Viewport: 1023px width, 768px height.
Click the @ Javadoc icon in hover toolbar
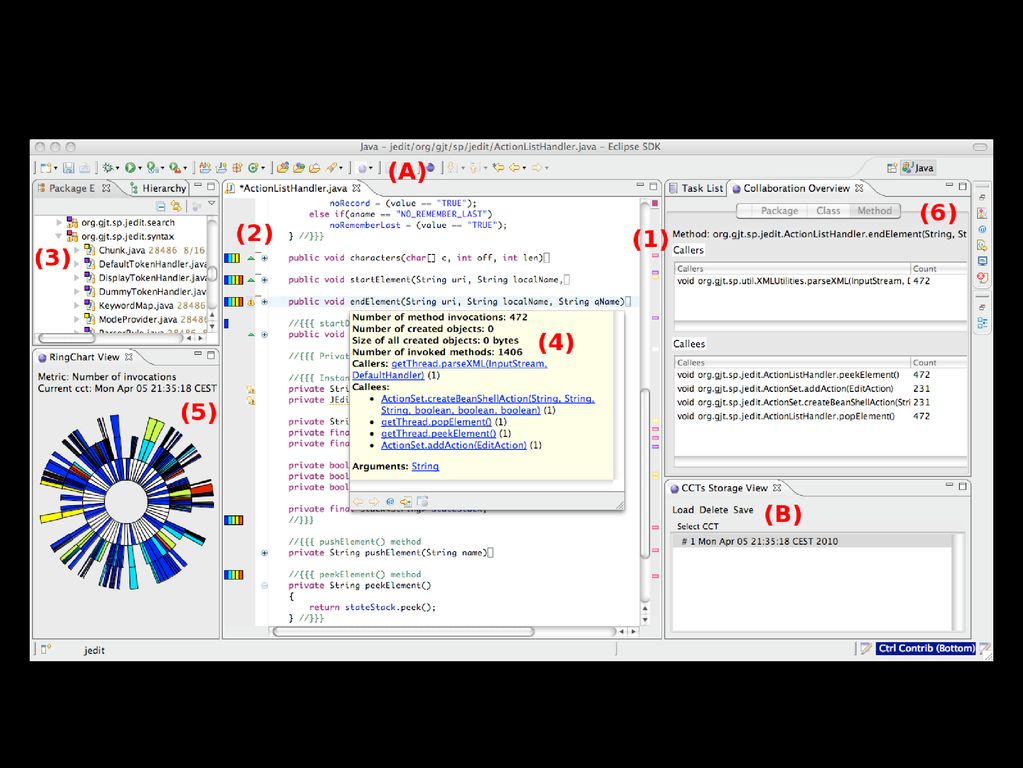[x=389, y=502]
